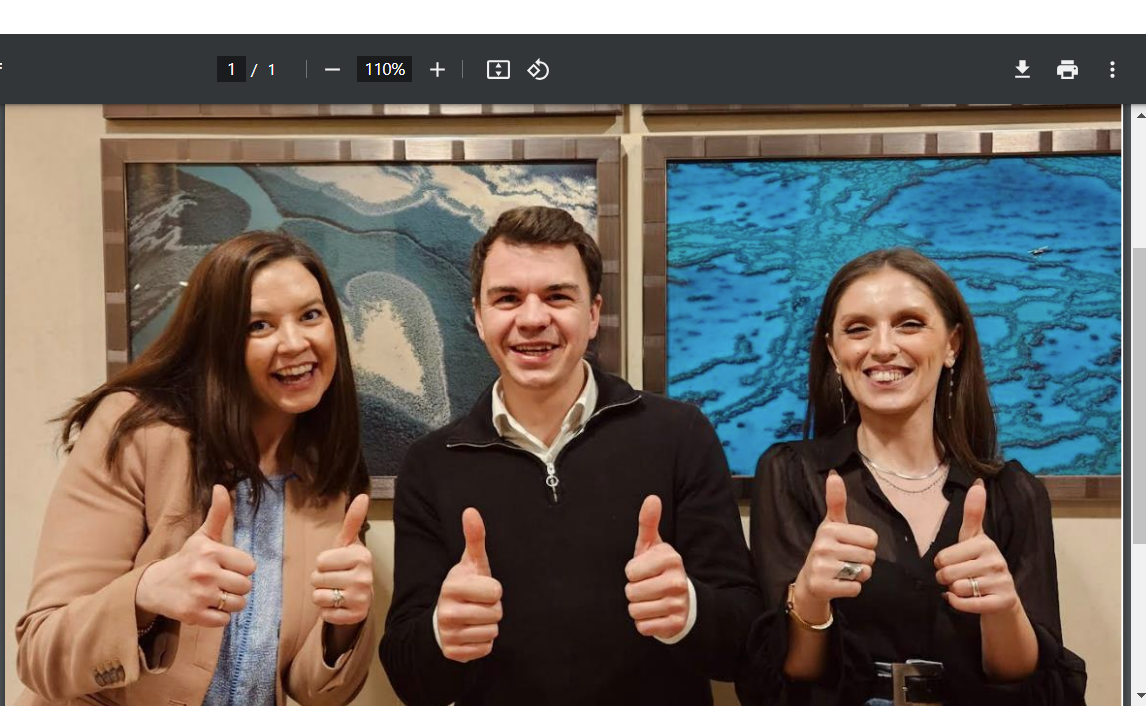The width and height of the screenshot is (1146, 706).
Task: Download the PDF file
Action: [1022, 69]
